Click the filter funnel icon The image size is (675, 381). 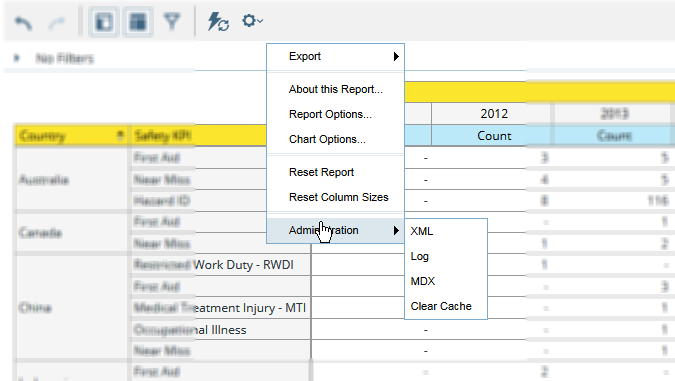(172, 22)
